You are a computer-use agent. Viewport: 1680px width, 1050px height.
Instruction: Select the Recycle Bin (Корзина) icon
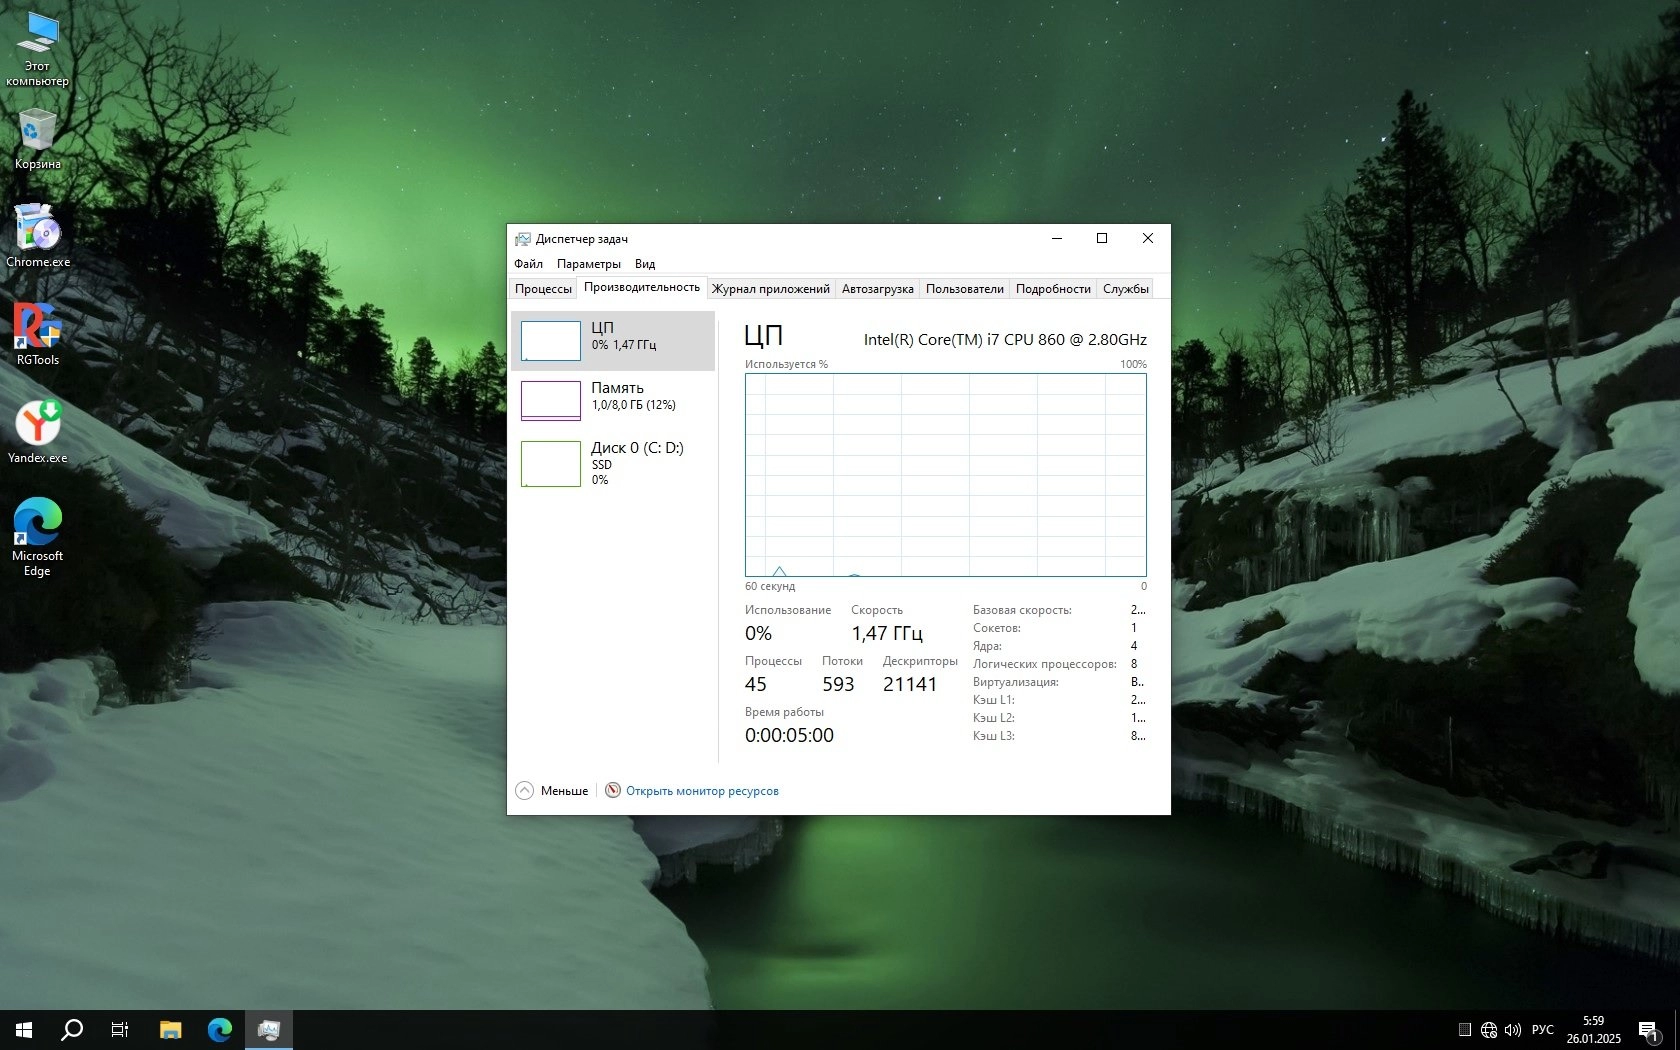click(38, 137)
